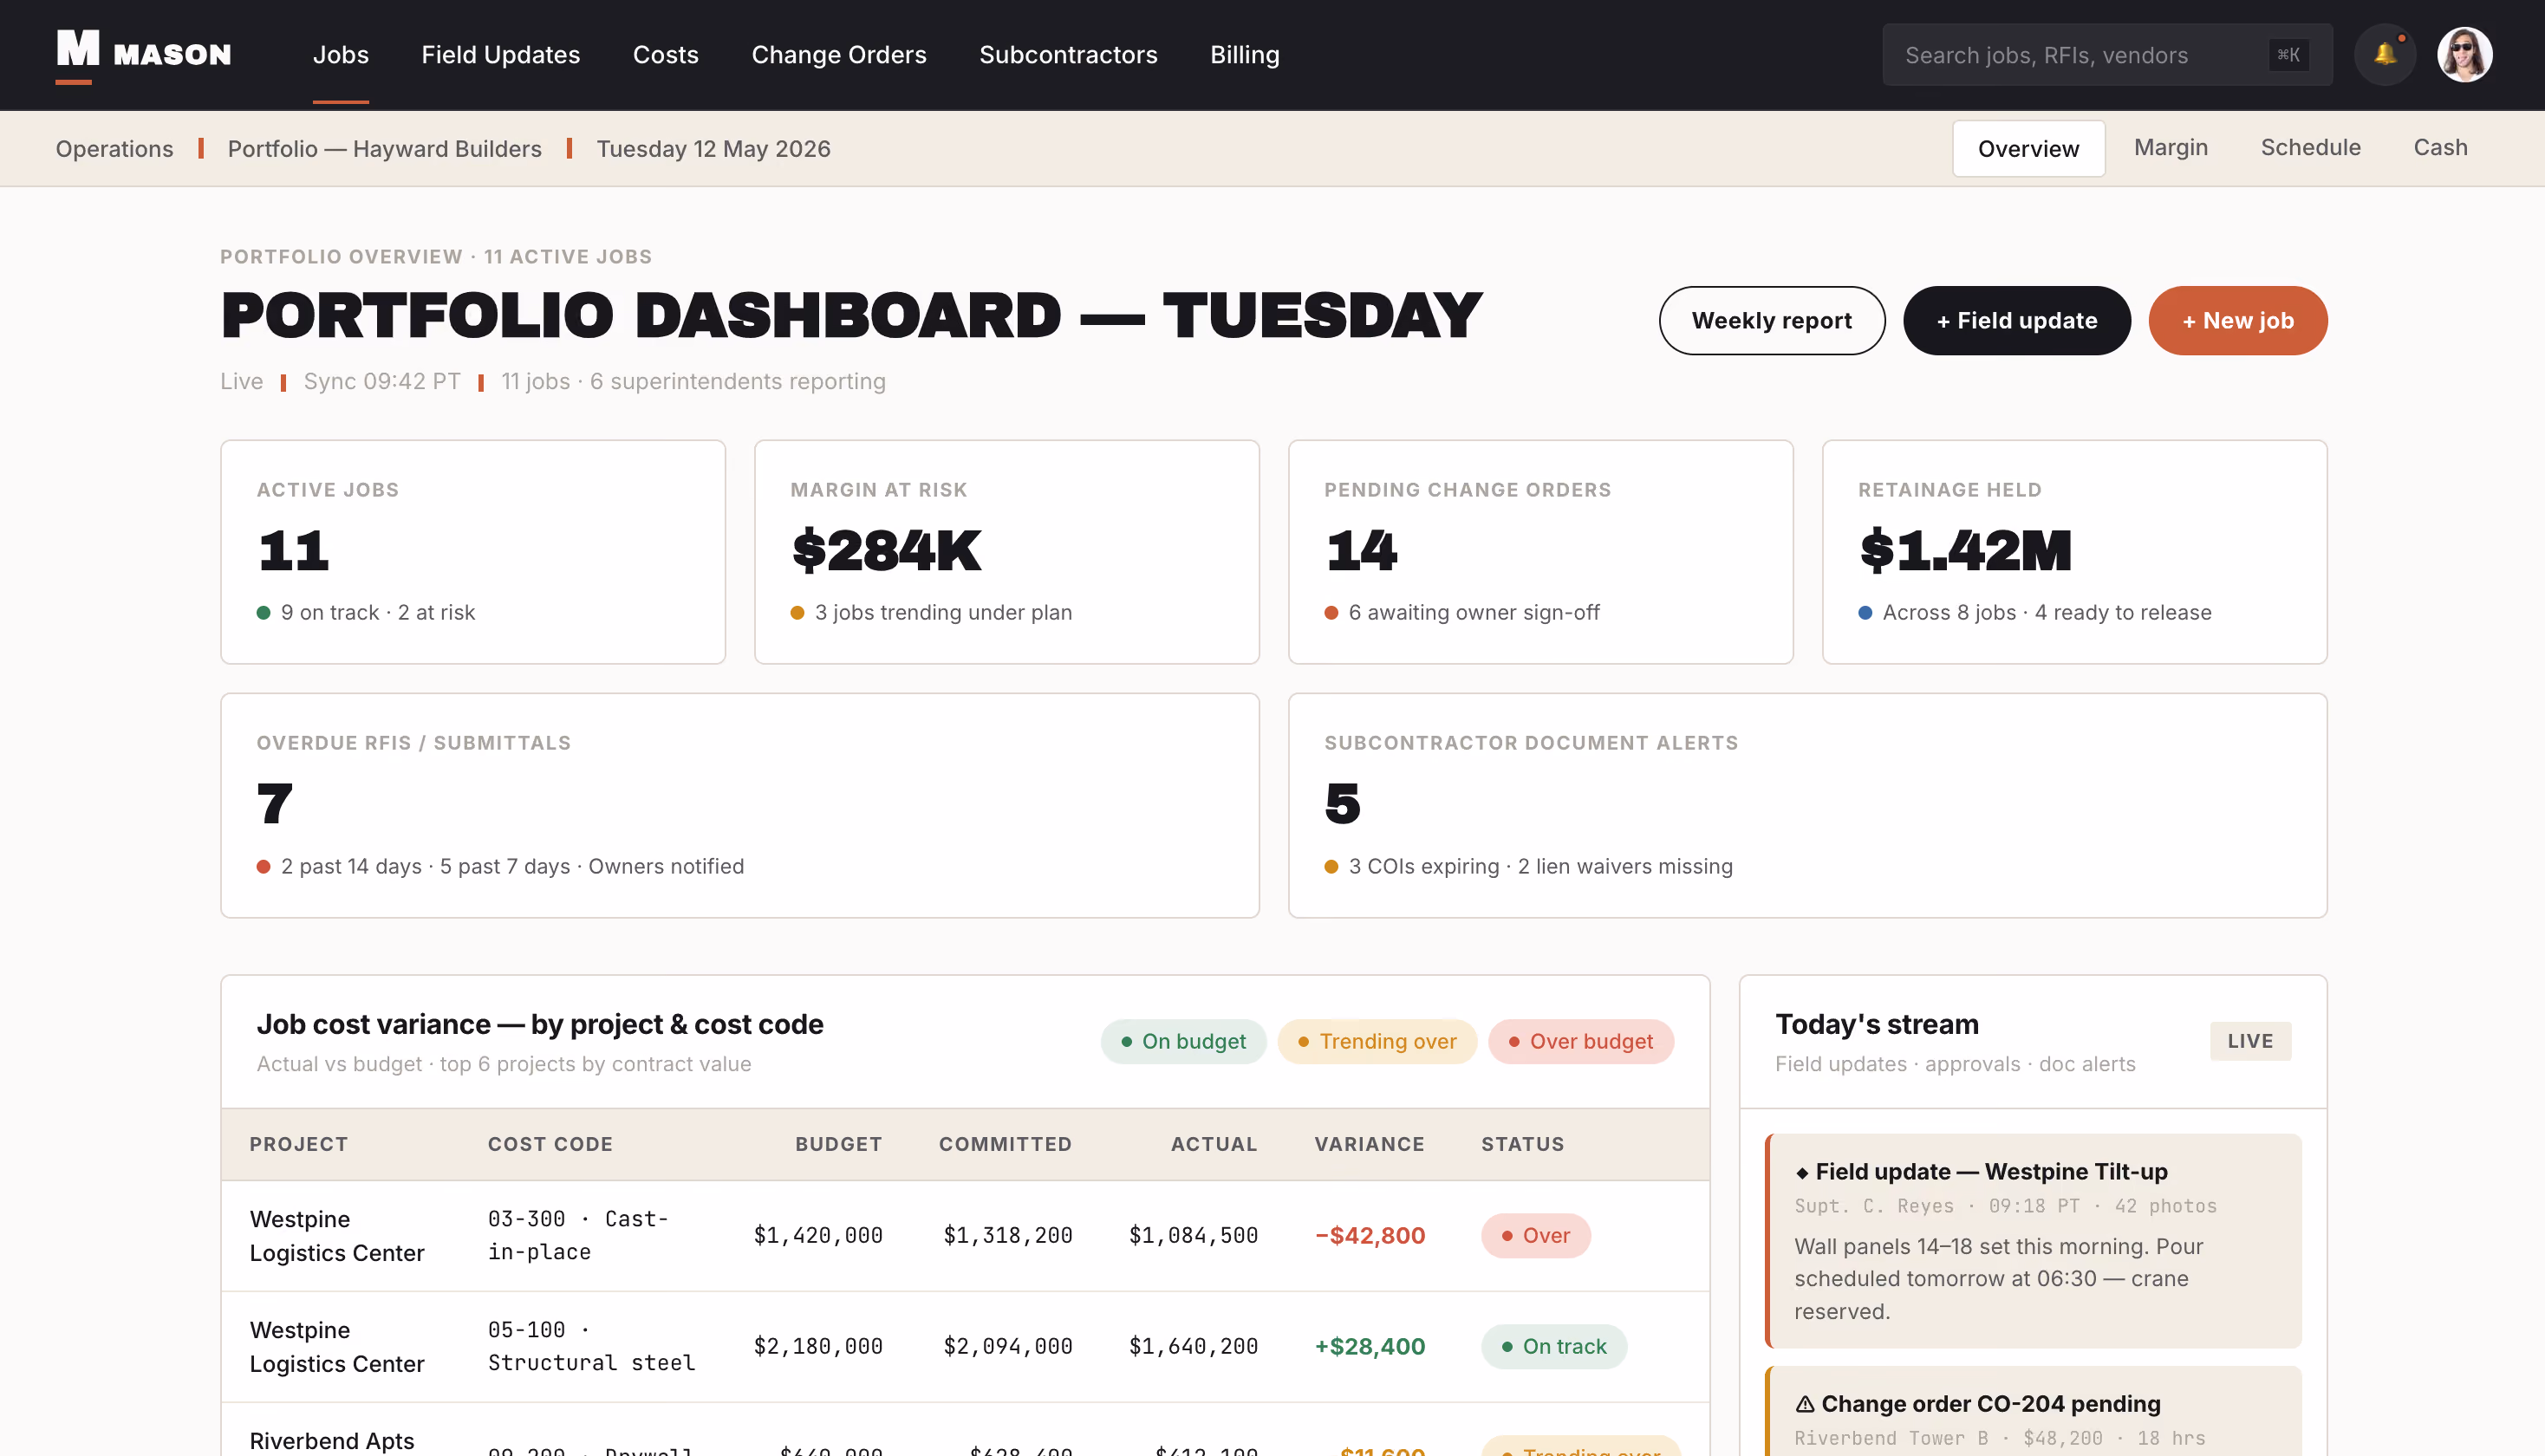Switch to the Margin tab
2545x1456 pixels.
click(2171, 147)
